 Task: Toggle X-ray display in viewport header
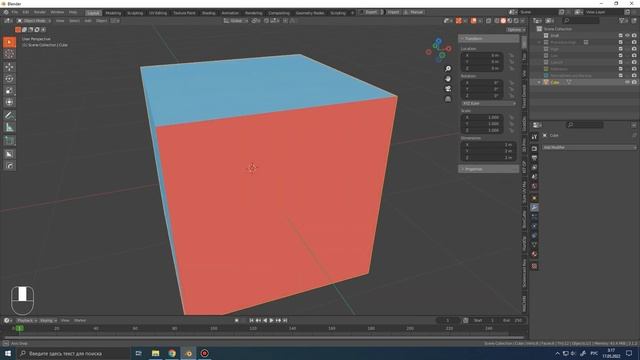[x=489, y=20]
